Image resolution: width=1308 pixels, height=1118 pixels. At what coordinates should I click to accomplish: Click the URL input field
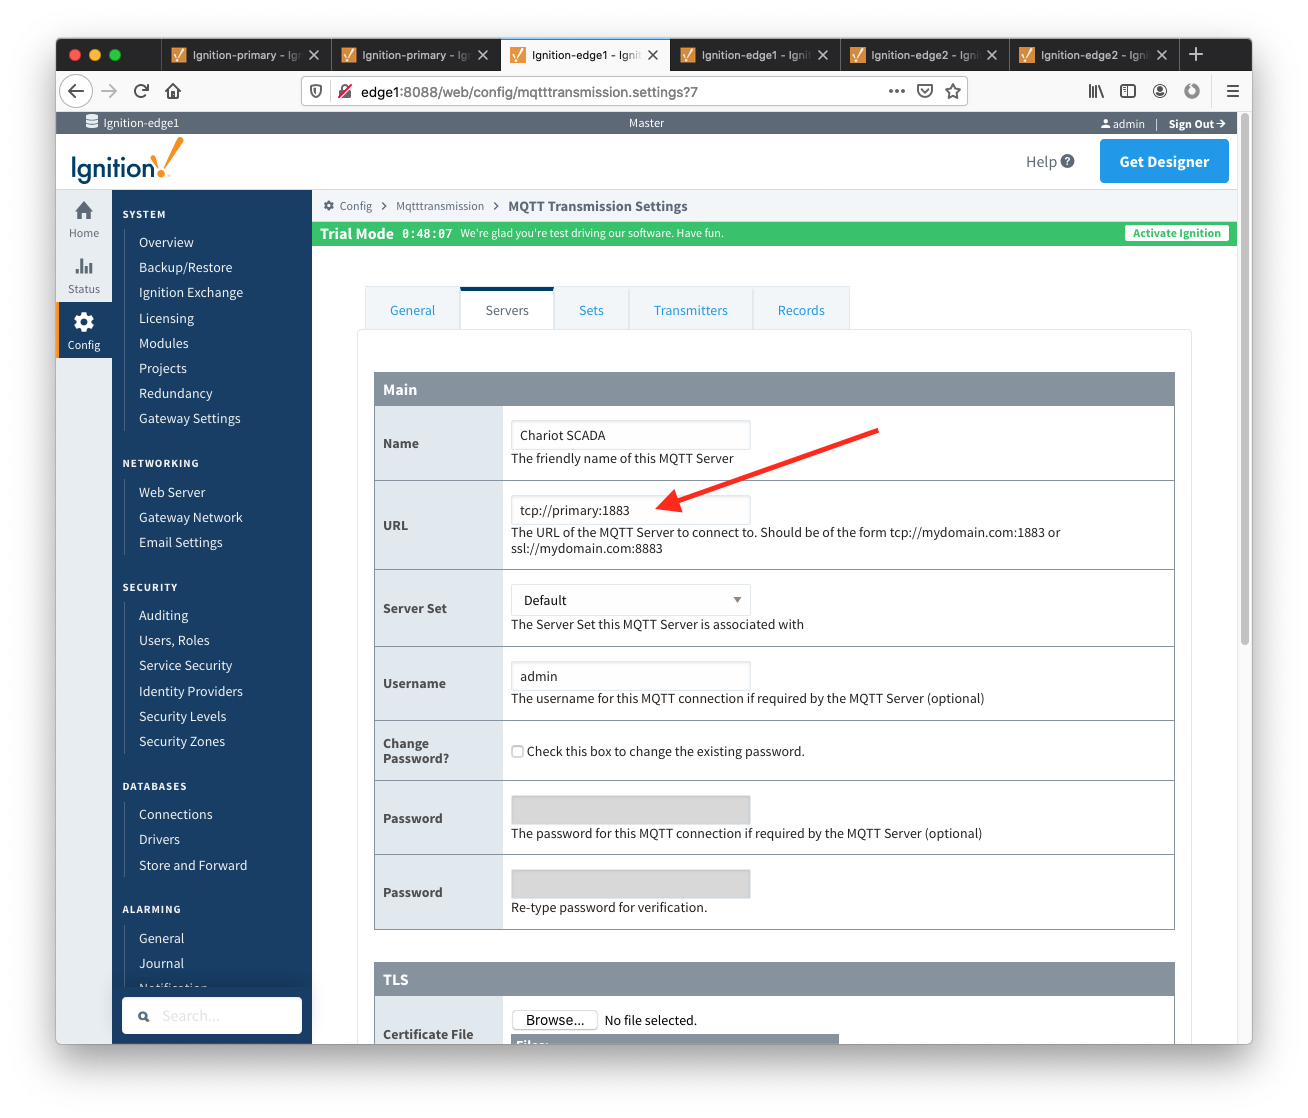[631, 510]
